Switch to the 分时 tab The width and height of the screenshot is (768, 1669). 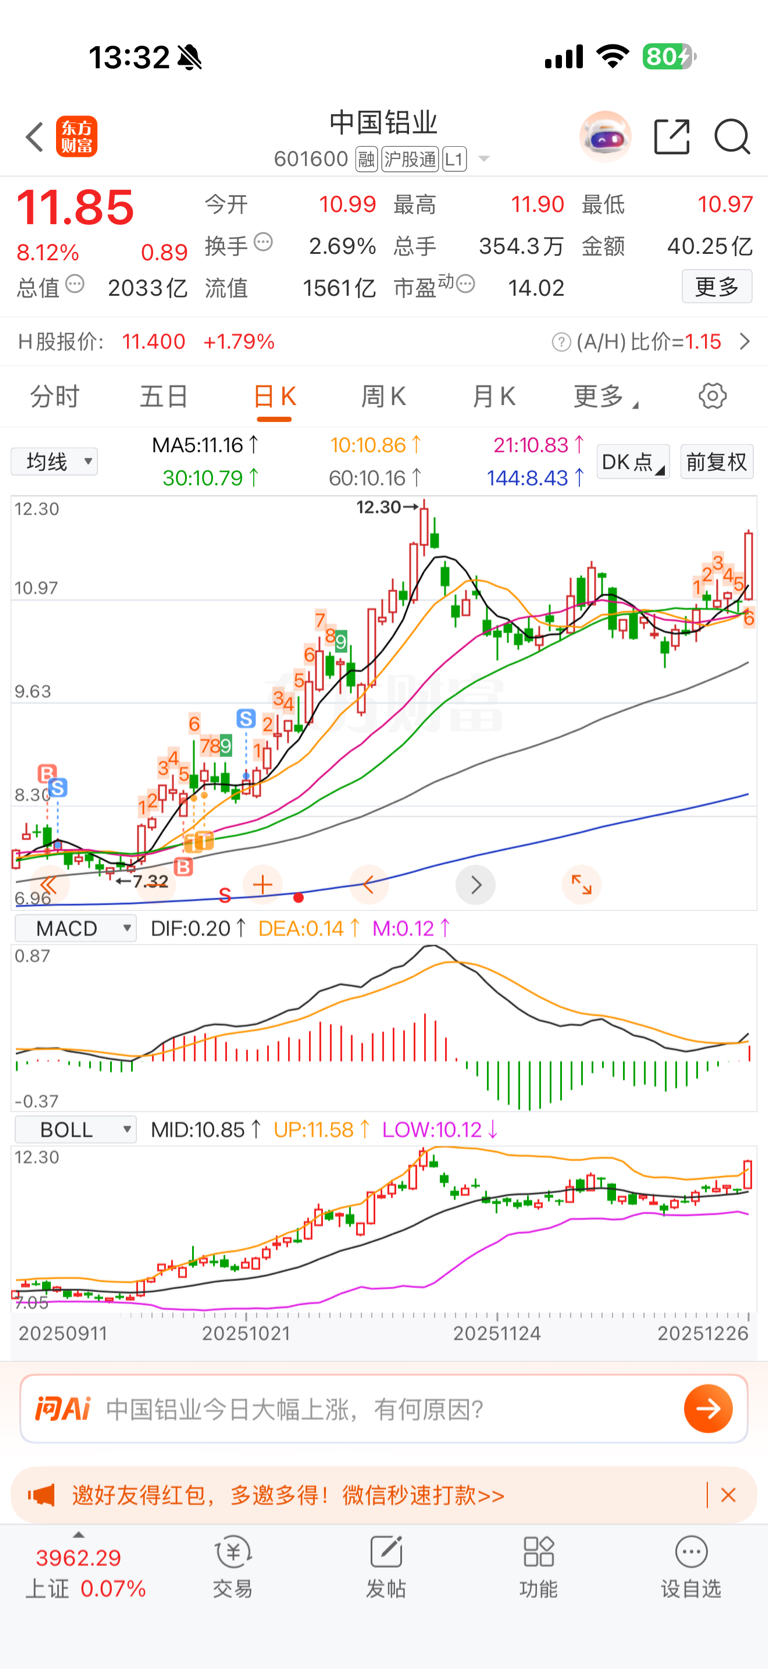[x=54, y=397]
